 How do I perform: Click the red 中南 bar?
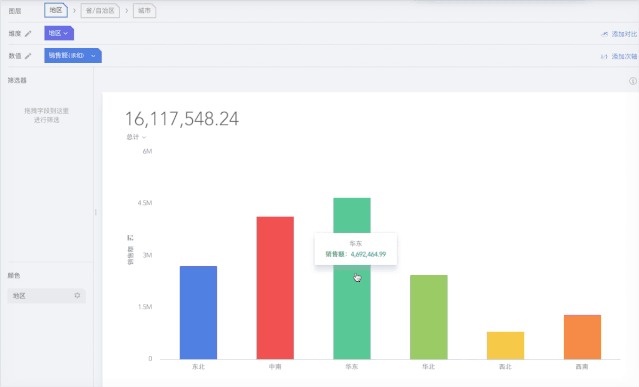tap(275, 288)
